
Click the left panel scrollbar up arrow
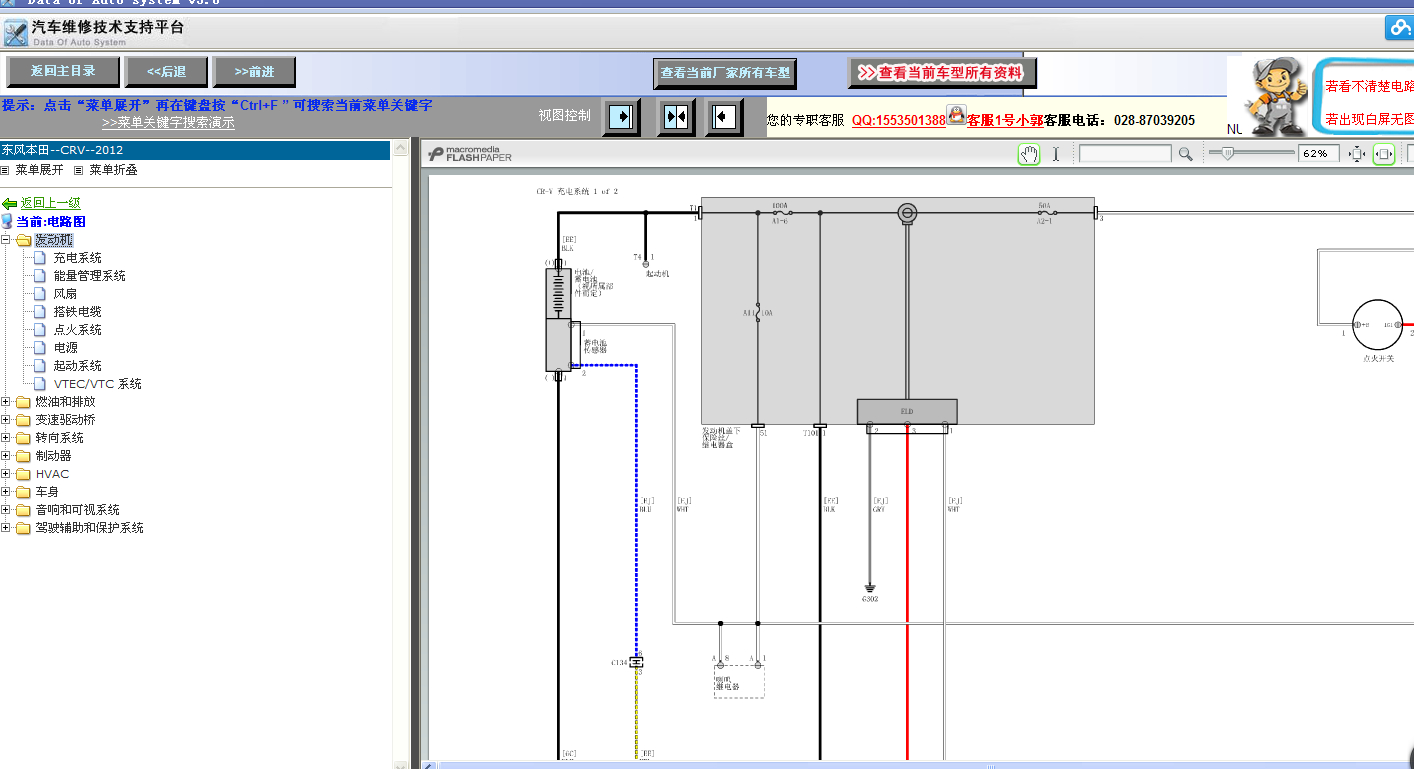[402, 149]
